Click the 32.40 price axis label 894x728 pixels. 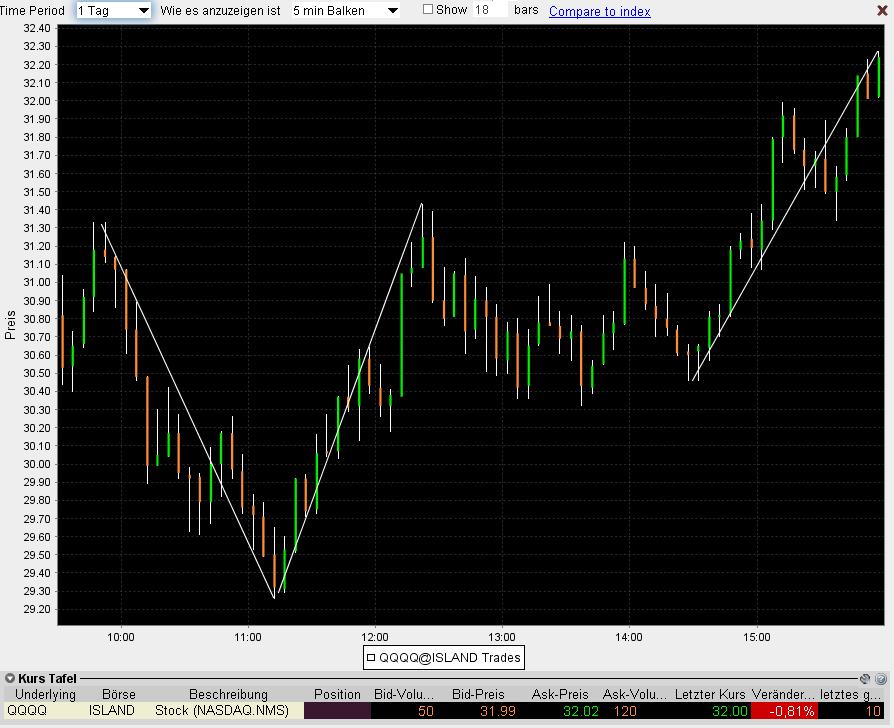(x=36, y=28)
